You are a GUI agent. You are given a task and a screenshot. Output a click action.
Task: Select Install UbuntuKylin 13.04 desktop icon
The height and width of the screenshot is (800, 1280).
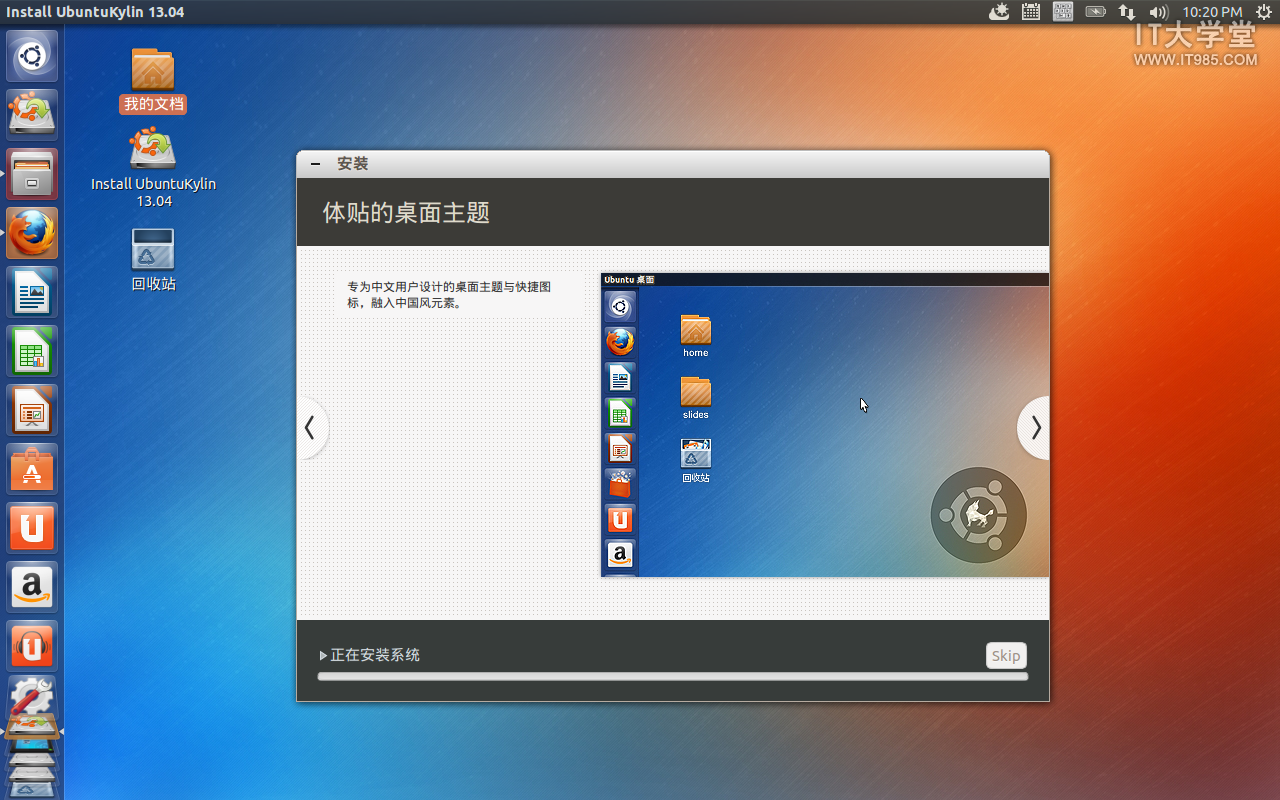click(153, 167)
